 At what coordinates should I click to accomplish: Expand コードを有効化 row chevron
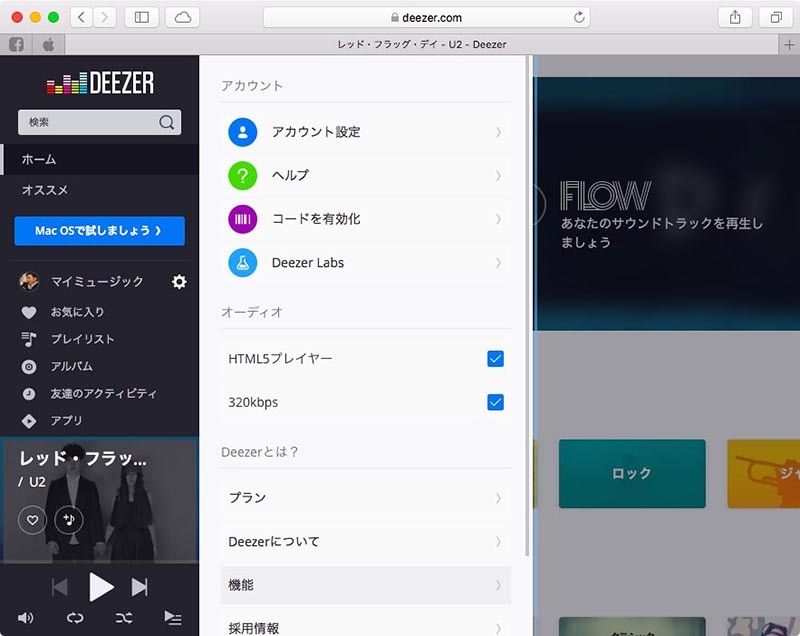pos(498,219)
